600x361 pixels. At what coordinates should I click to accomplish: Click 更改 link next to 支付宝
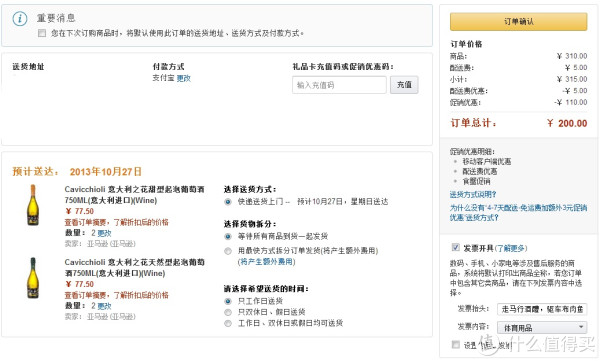pyautogui.click(x=184, y=78)
